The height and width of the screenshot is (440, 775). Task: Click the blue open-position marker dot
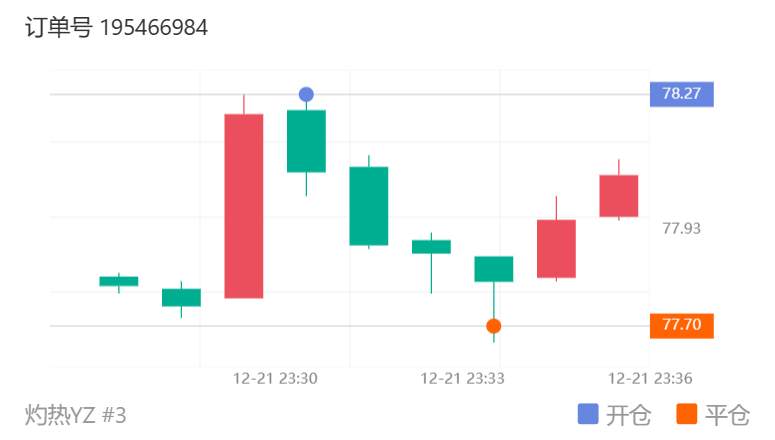(306, 94)
